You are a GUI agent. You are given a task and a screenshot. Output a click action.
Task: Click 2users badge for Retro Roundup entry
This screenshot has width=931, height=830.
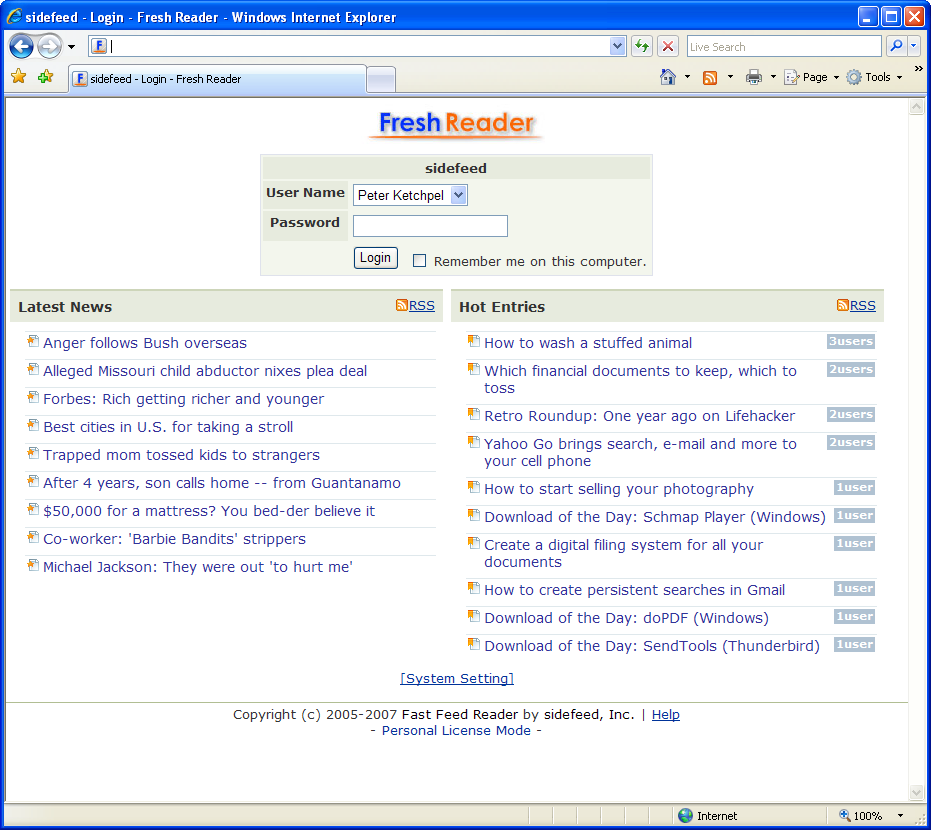851,414
